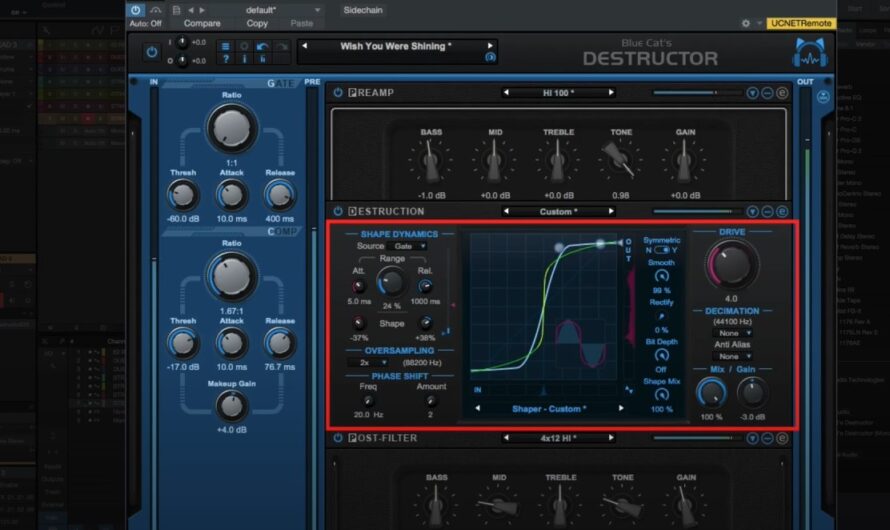Open the Oversampling 2x dropdown
890x530 pixels.
(x=368, y=363)
